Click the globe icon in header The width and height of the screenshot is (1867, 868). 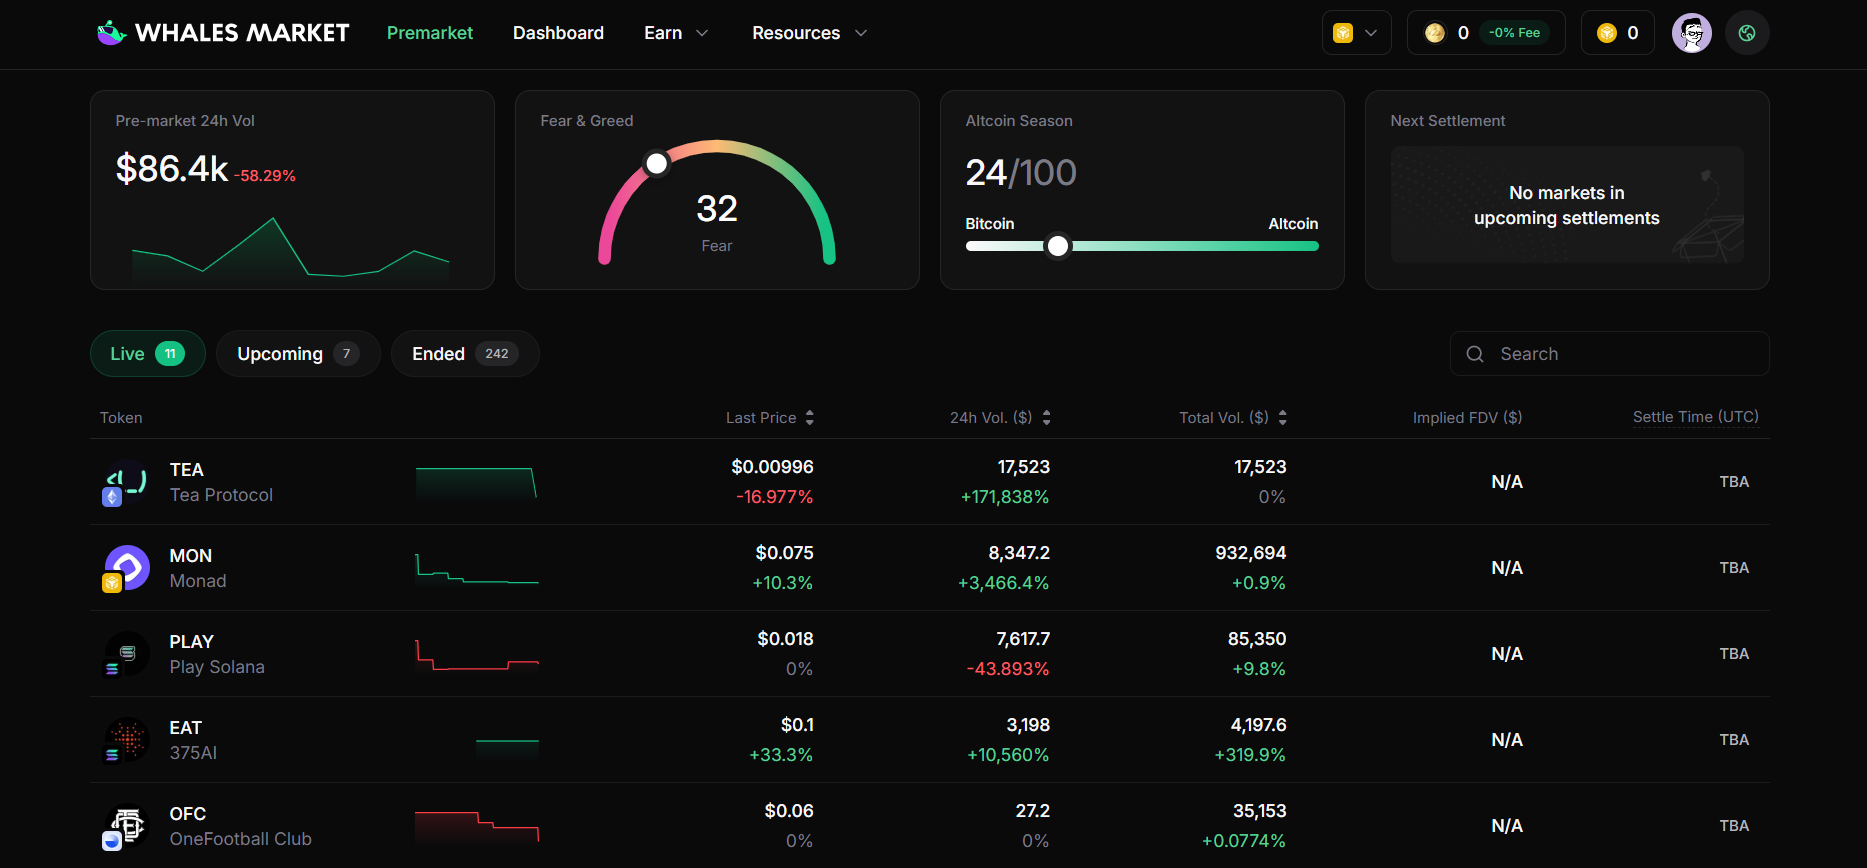(x=1747, y=33)
